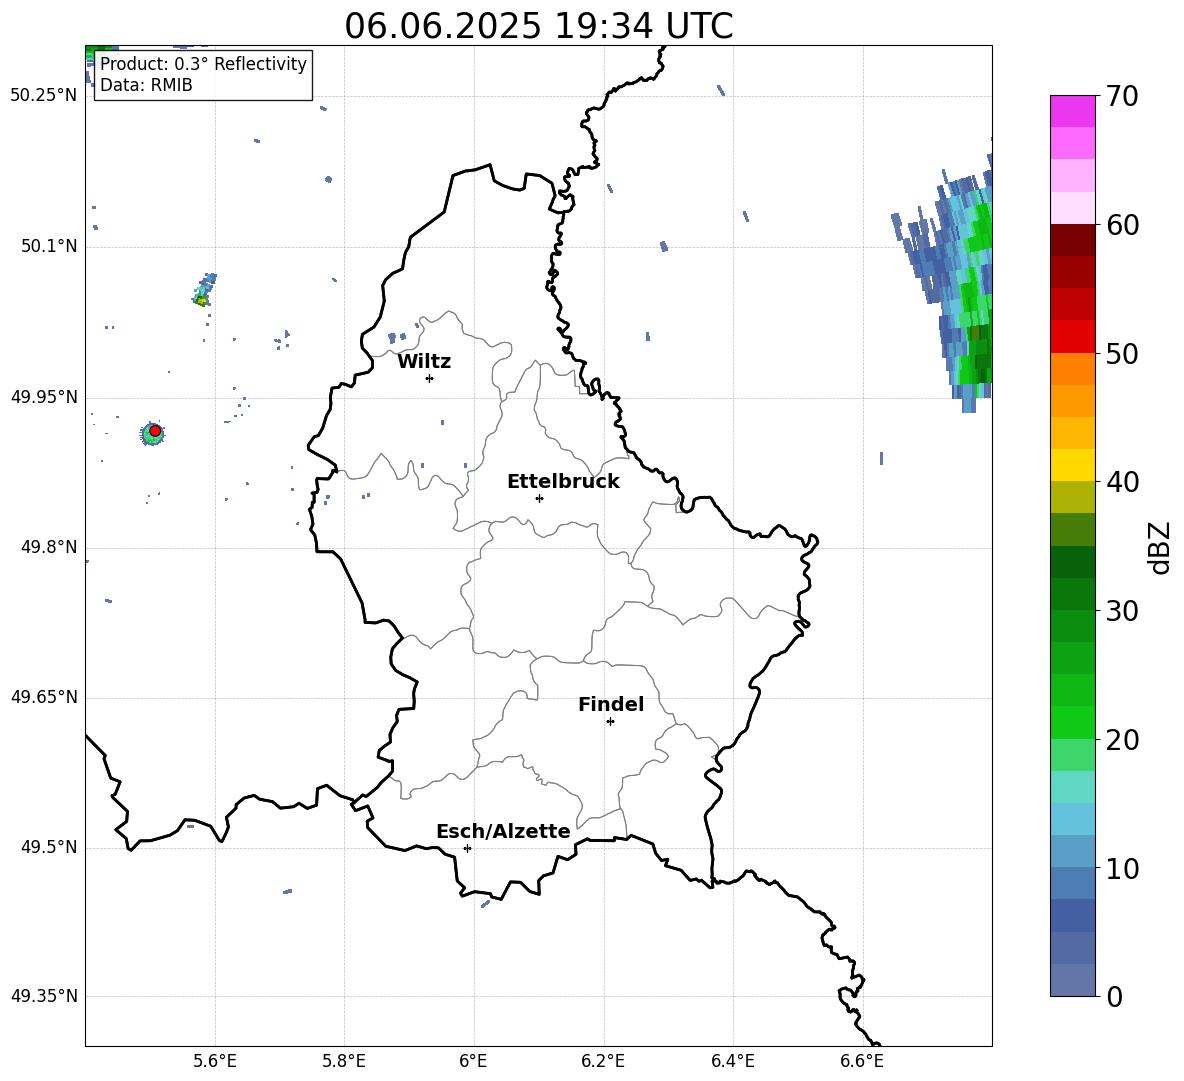Pick the dark maroon colorbar segment below 60
The image size is (1184, 1081).
tap(1072, 240)
